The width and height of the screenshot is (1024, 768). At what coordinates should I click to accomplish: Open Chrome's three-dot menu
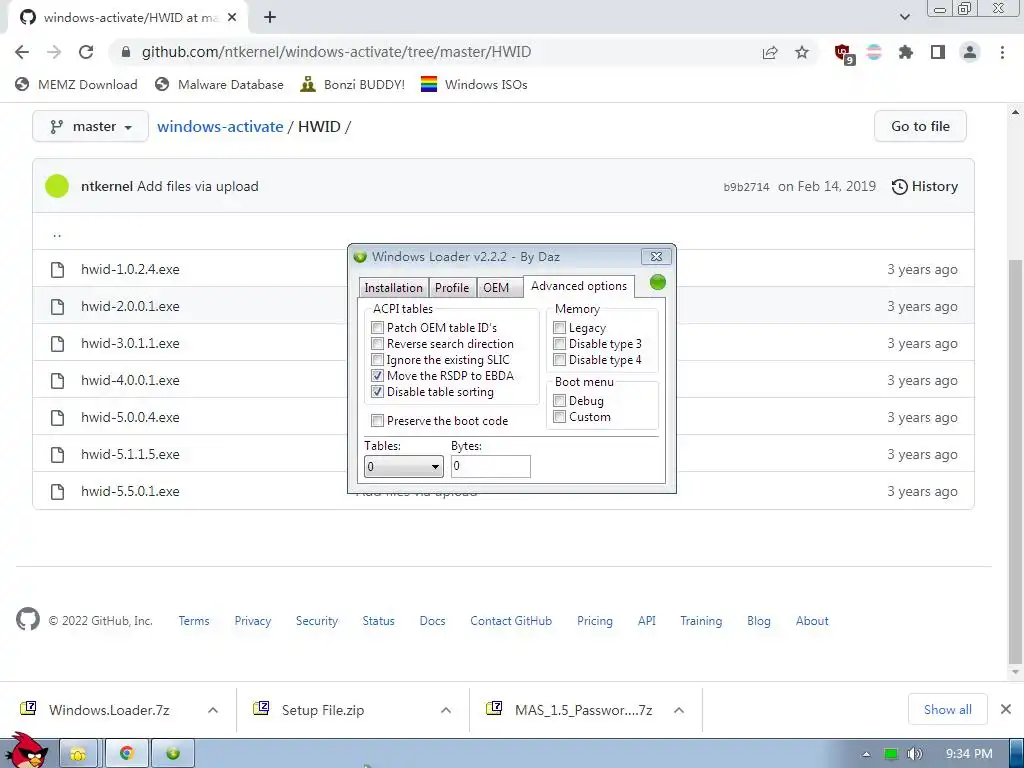[1002, 52]
